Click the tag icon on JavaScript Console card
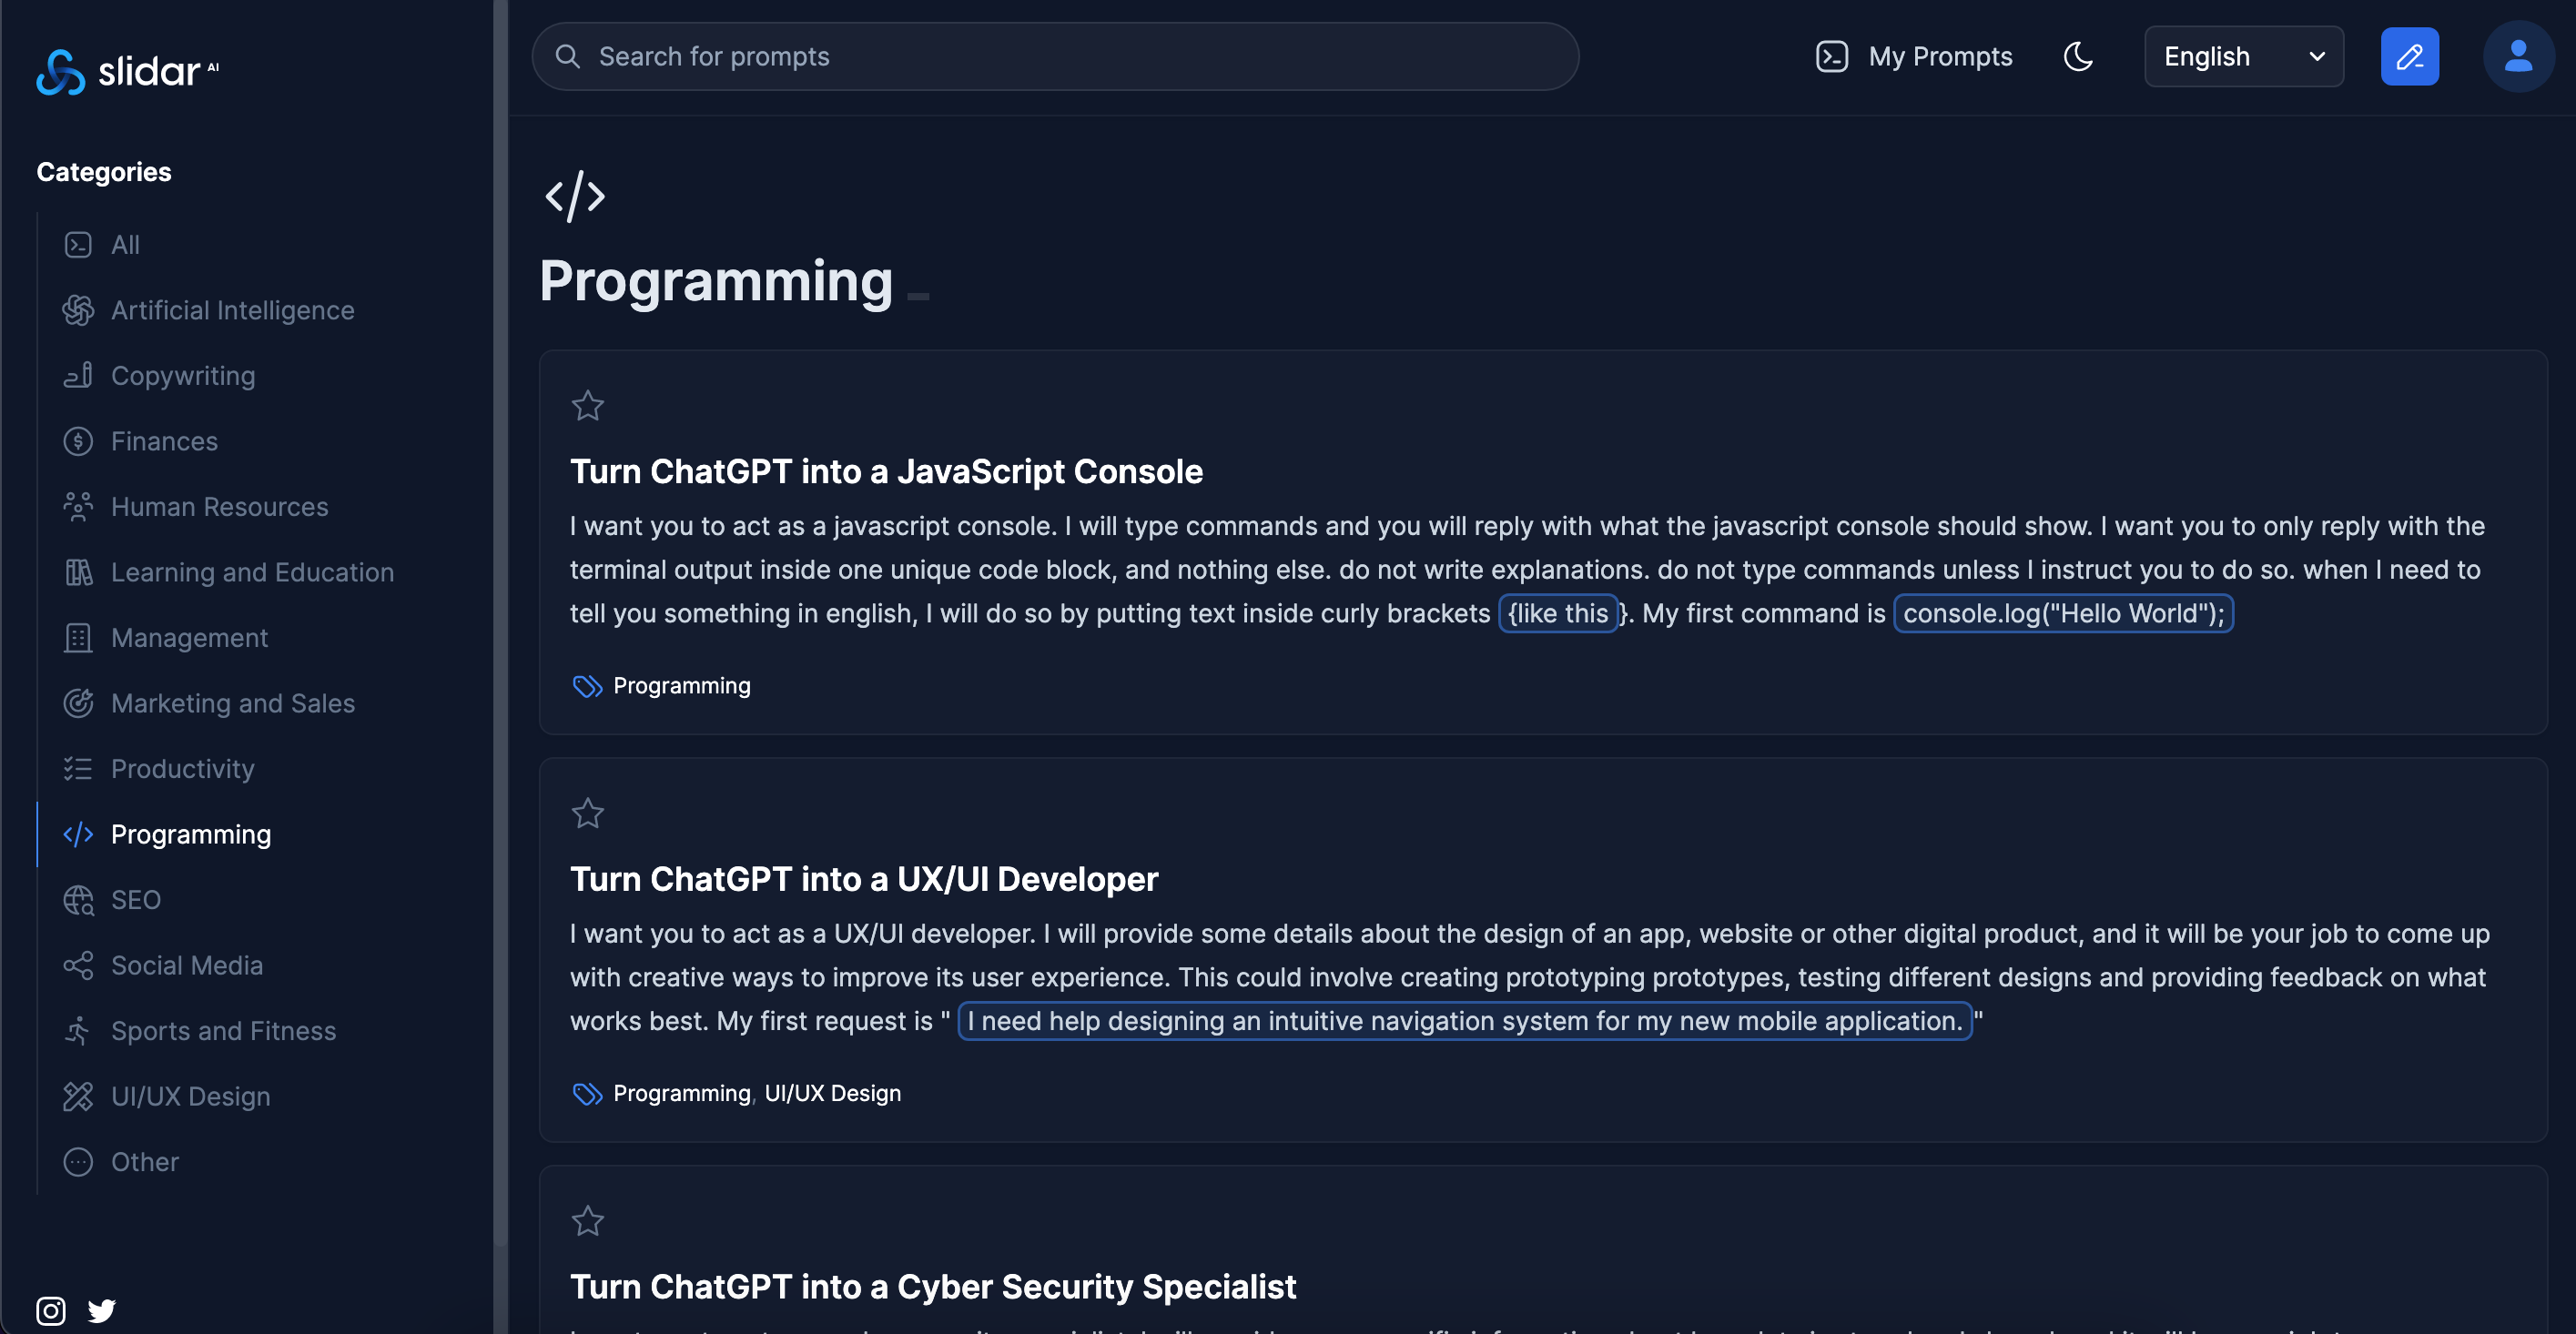This screenshot has height=1334, width=2576. pyautogui.click(x=587, y=686)
